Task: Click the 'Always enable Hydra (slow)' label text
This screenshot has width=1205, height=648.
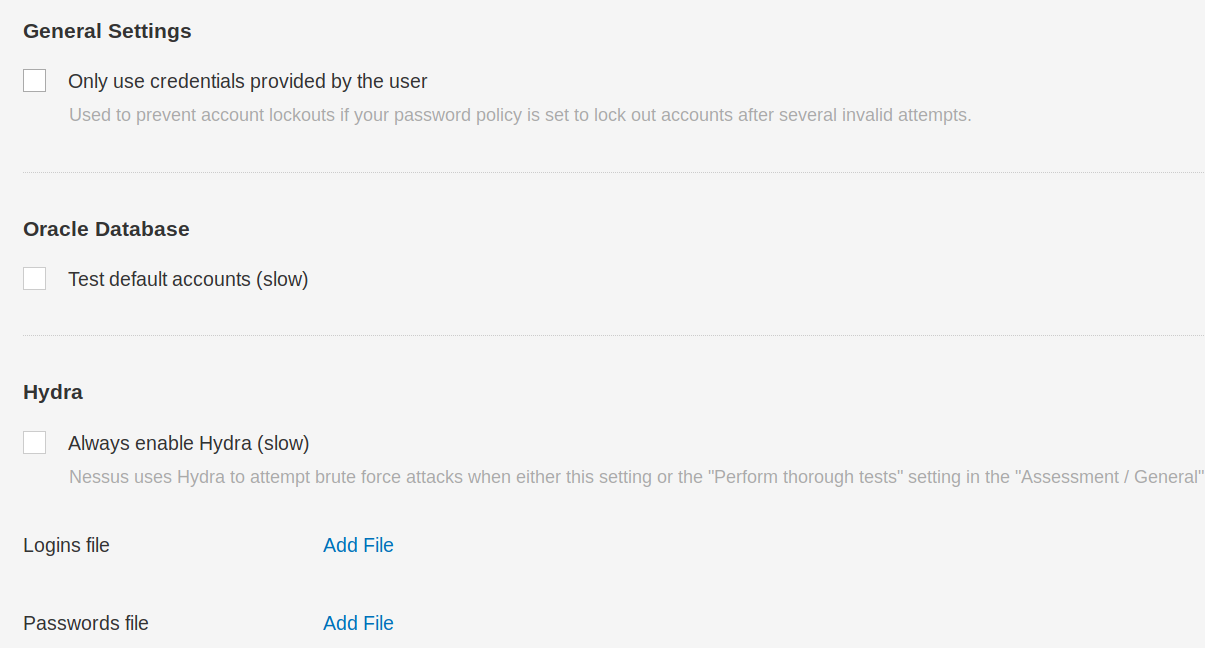Action: click(x=188, y=443)
